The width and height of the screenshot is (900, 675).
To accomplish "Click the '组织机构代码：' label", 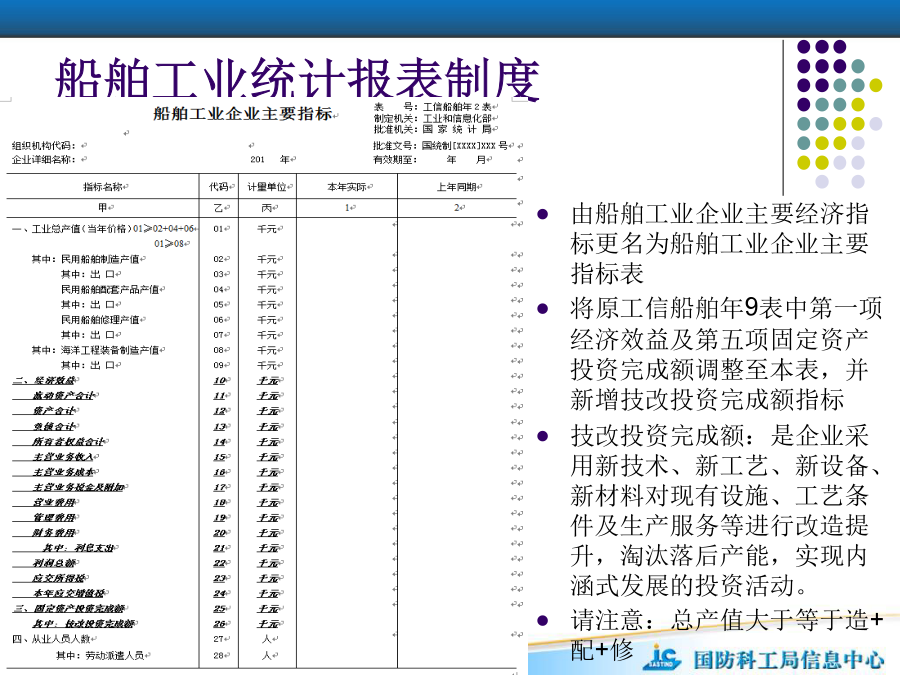I will pos(44,146).
